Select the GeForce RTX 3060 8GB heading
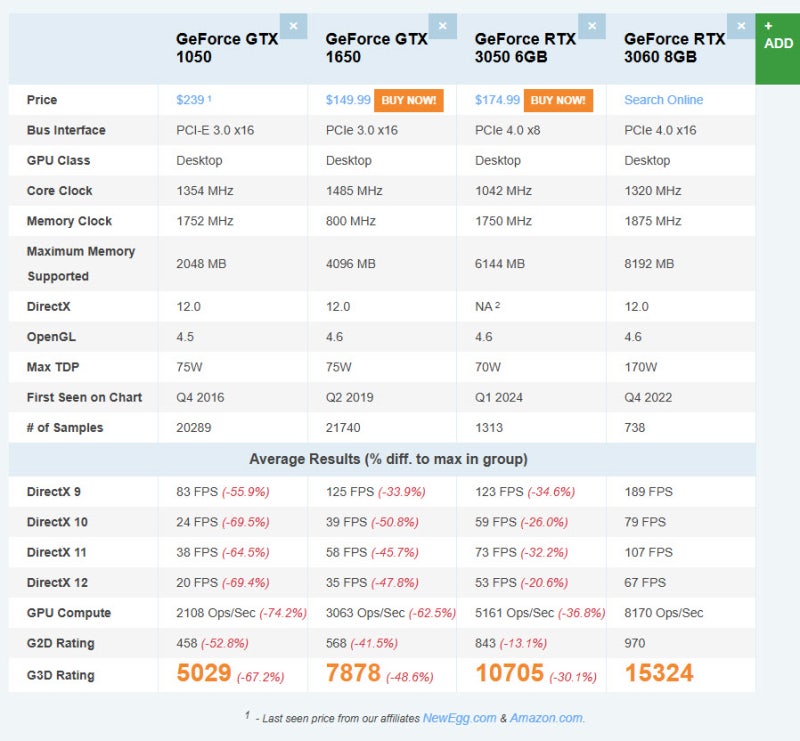The width and height of the screenshot is (800, 741). click(674, 48)
